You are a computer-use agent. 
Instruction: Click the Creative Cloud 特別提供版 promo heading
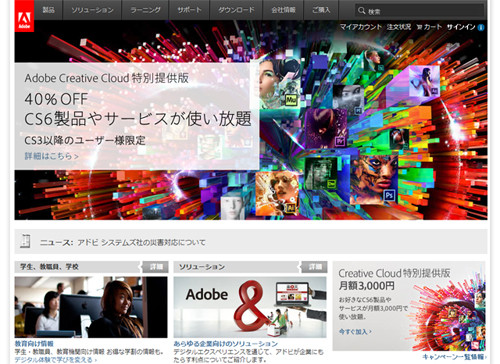[x=394, y=273]
